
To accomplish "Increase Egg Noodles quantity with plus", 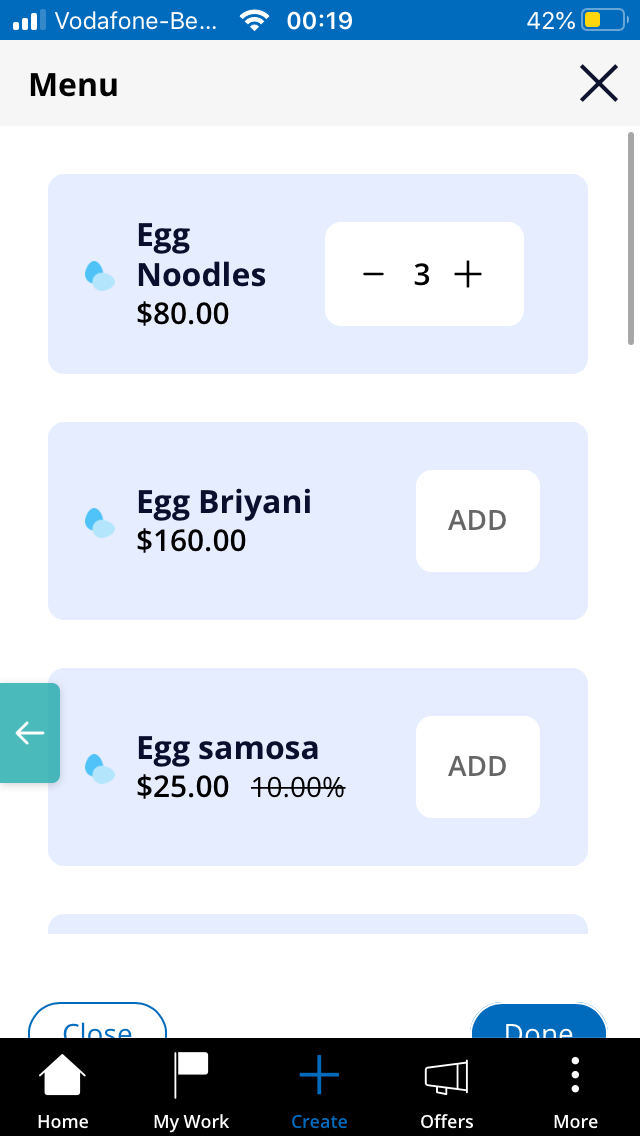I will pos(467,275).
